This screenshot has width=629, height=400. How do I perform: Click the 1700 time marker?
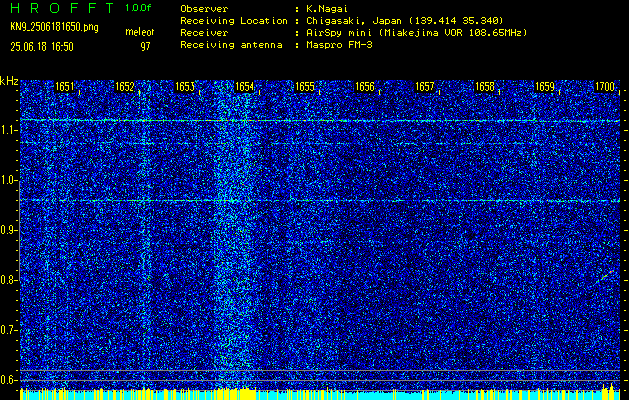click(605, 87)
